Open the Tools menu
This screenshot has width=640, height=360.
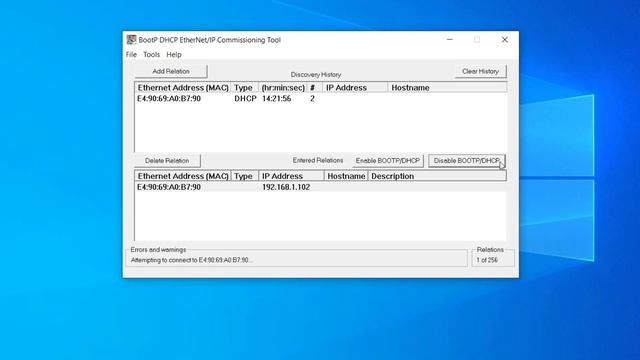click(151, 54)
